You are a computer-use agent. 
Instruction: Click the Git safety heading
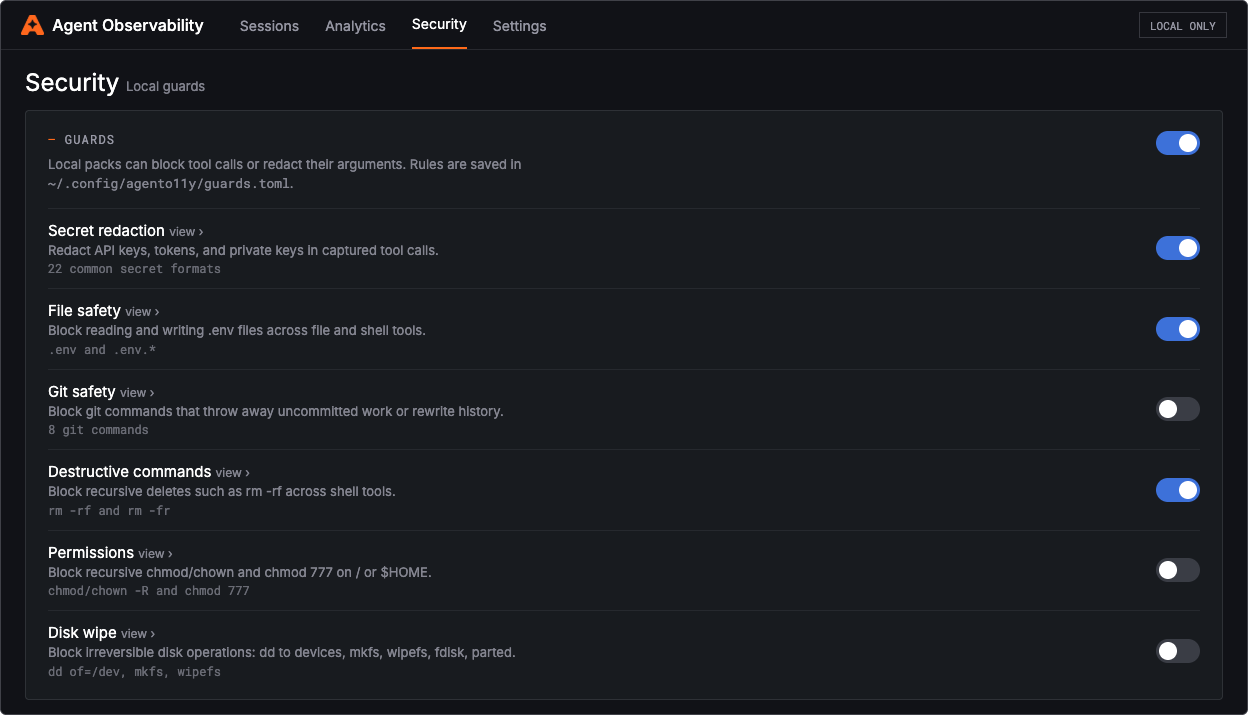[x=82, y=392]
